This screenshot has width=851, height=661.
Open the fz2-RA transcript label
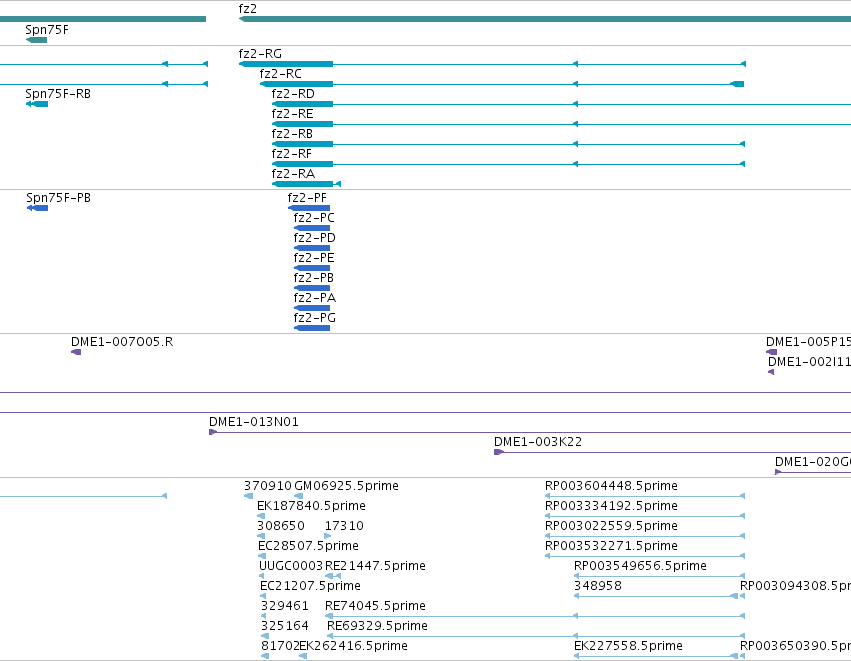[x=293, y=174]
